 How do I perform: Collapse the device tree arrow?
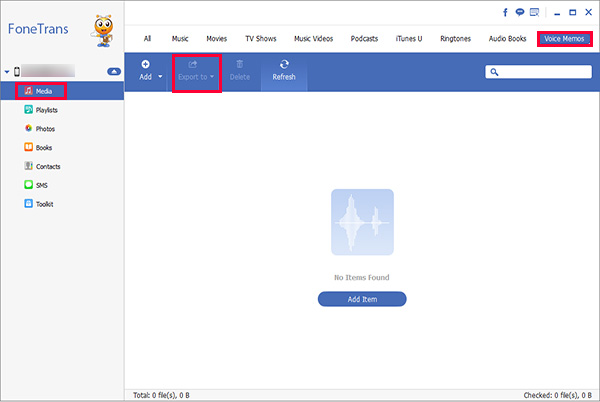7,72
